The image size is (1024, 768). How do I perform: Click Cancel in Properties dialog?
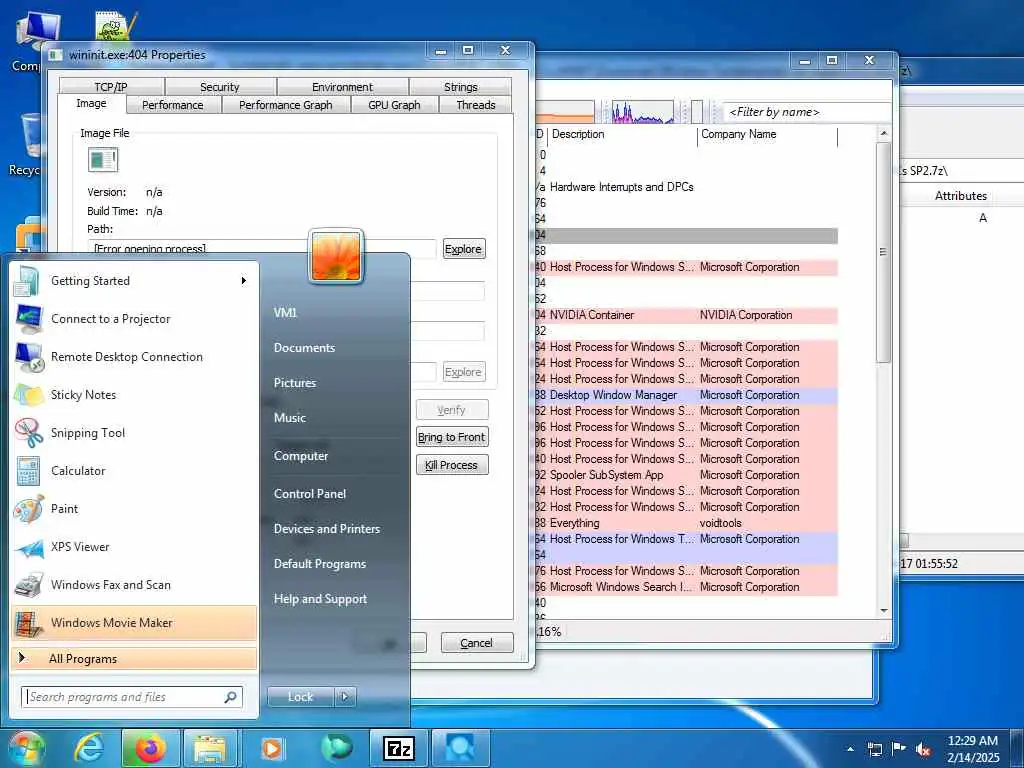(x=477, y=643)
